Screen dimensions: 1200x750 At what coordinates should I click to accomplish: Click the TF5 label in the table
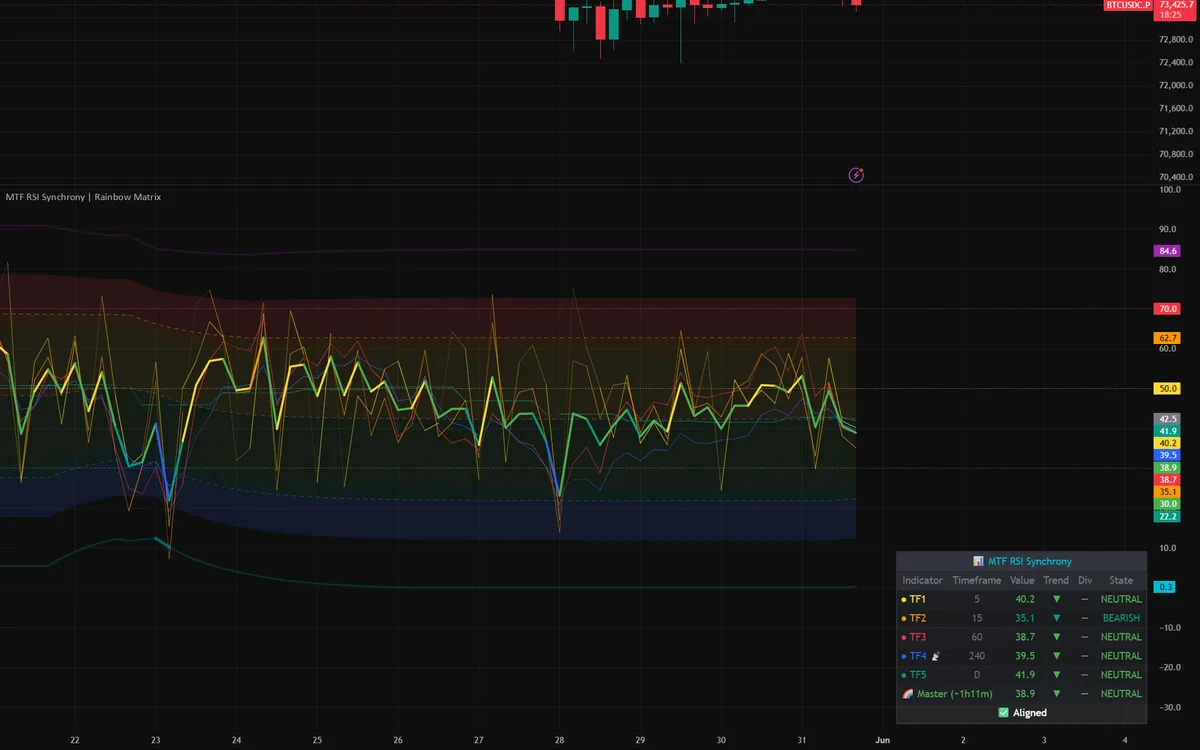pyautogui.click(x=918, y=675)
